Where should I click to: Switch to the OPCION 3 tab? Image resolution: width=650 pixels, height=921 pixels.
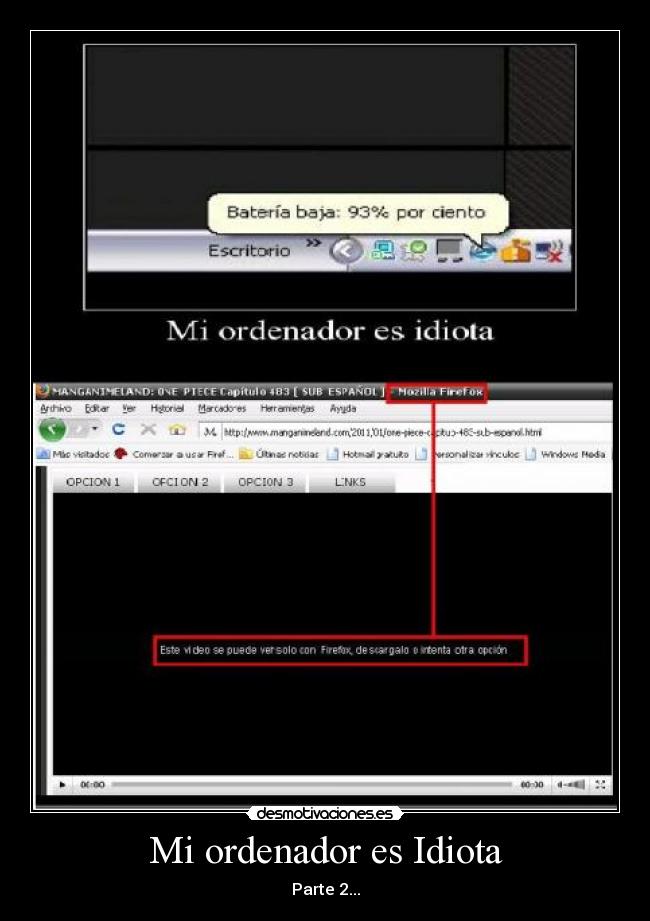265,482
